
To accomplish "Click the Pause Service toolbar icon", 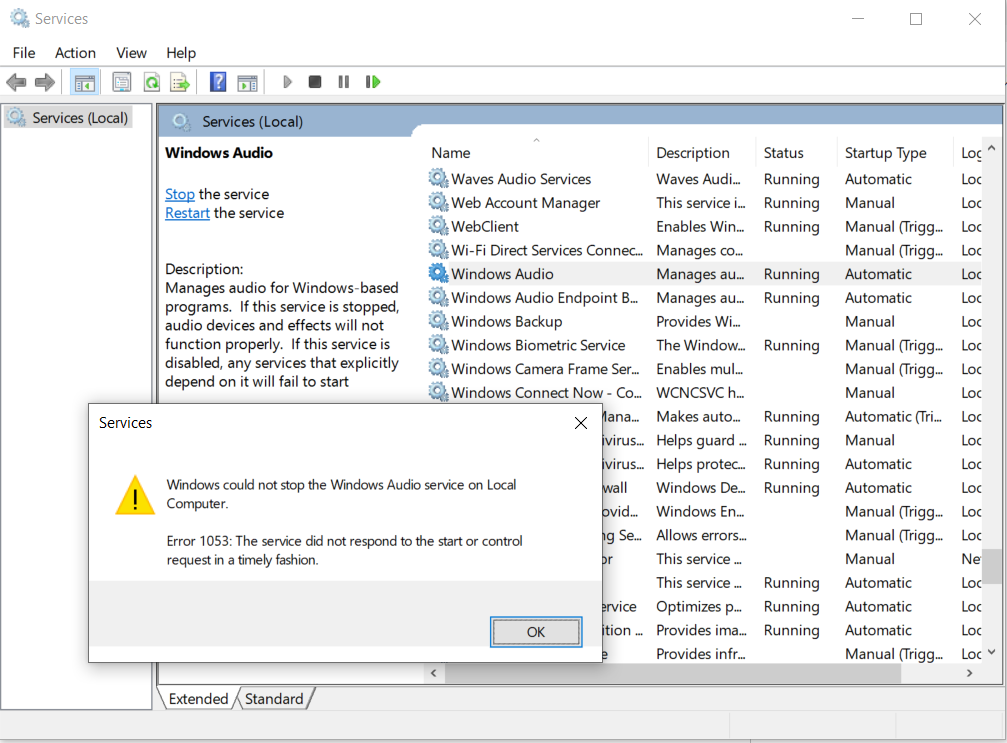I will tap(344, 82).
